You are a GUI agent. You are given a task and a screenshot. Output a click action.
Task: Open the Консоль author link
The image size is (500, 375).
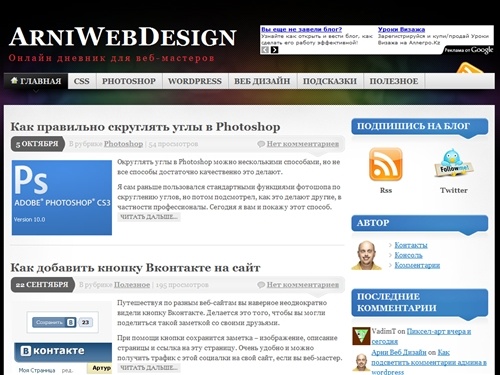pos(408,255)
